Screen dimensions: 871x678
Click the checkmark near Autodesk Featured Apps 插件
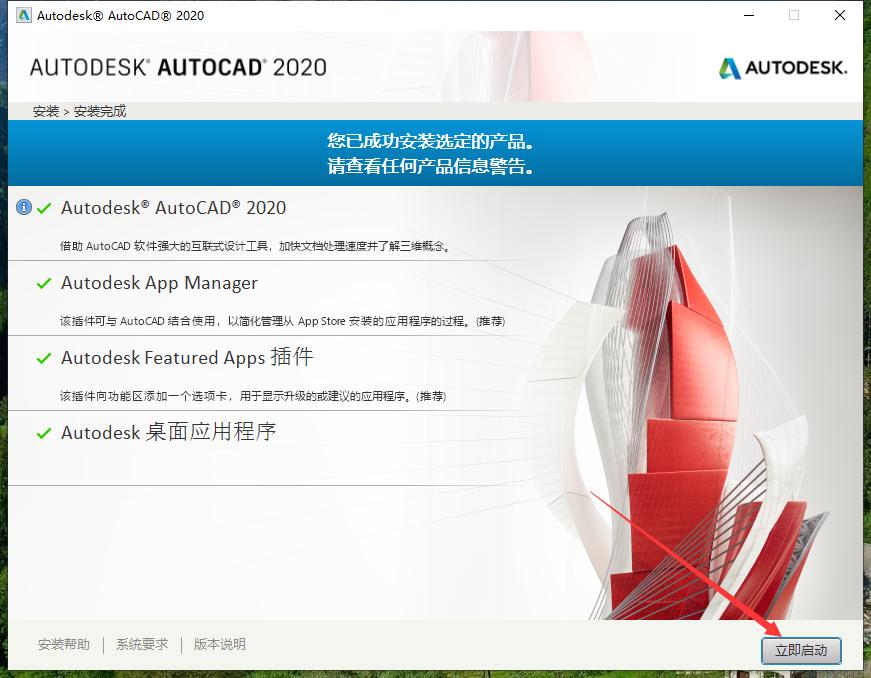coord(42,357)
